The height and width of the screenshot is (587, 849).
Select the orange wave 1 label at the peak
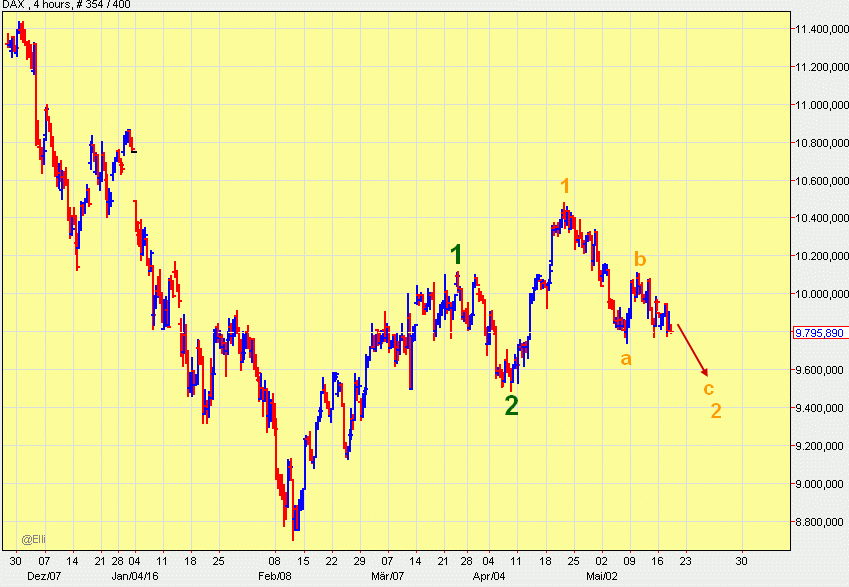565,186
